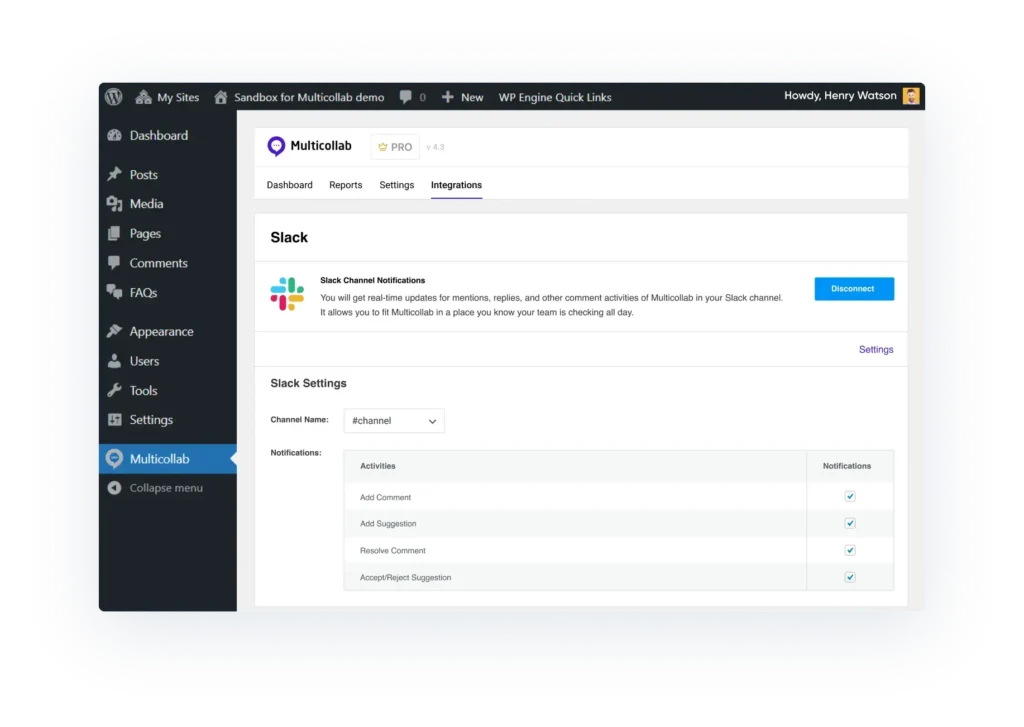This screenshot has height=727, width=1024.
Task: Click the 'Activities' column header
Action: click(377, 466)
